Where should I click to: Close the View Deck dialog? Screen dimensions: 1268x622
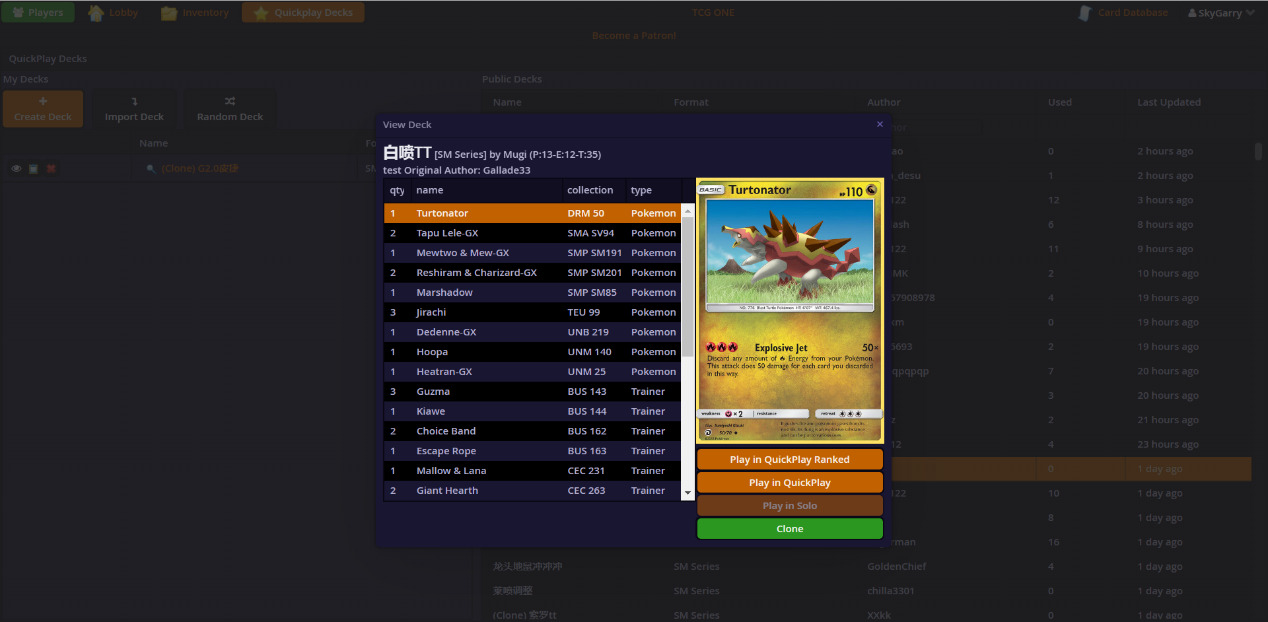click(880, 124)
